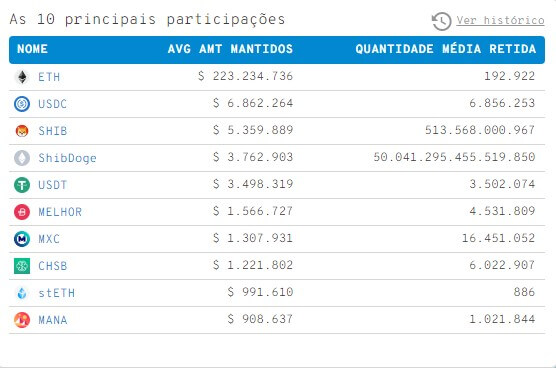Click the ShibDoge gray icon
This screenshot has height=368, width=556.
click(22, 158)
